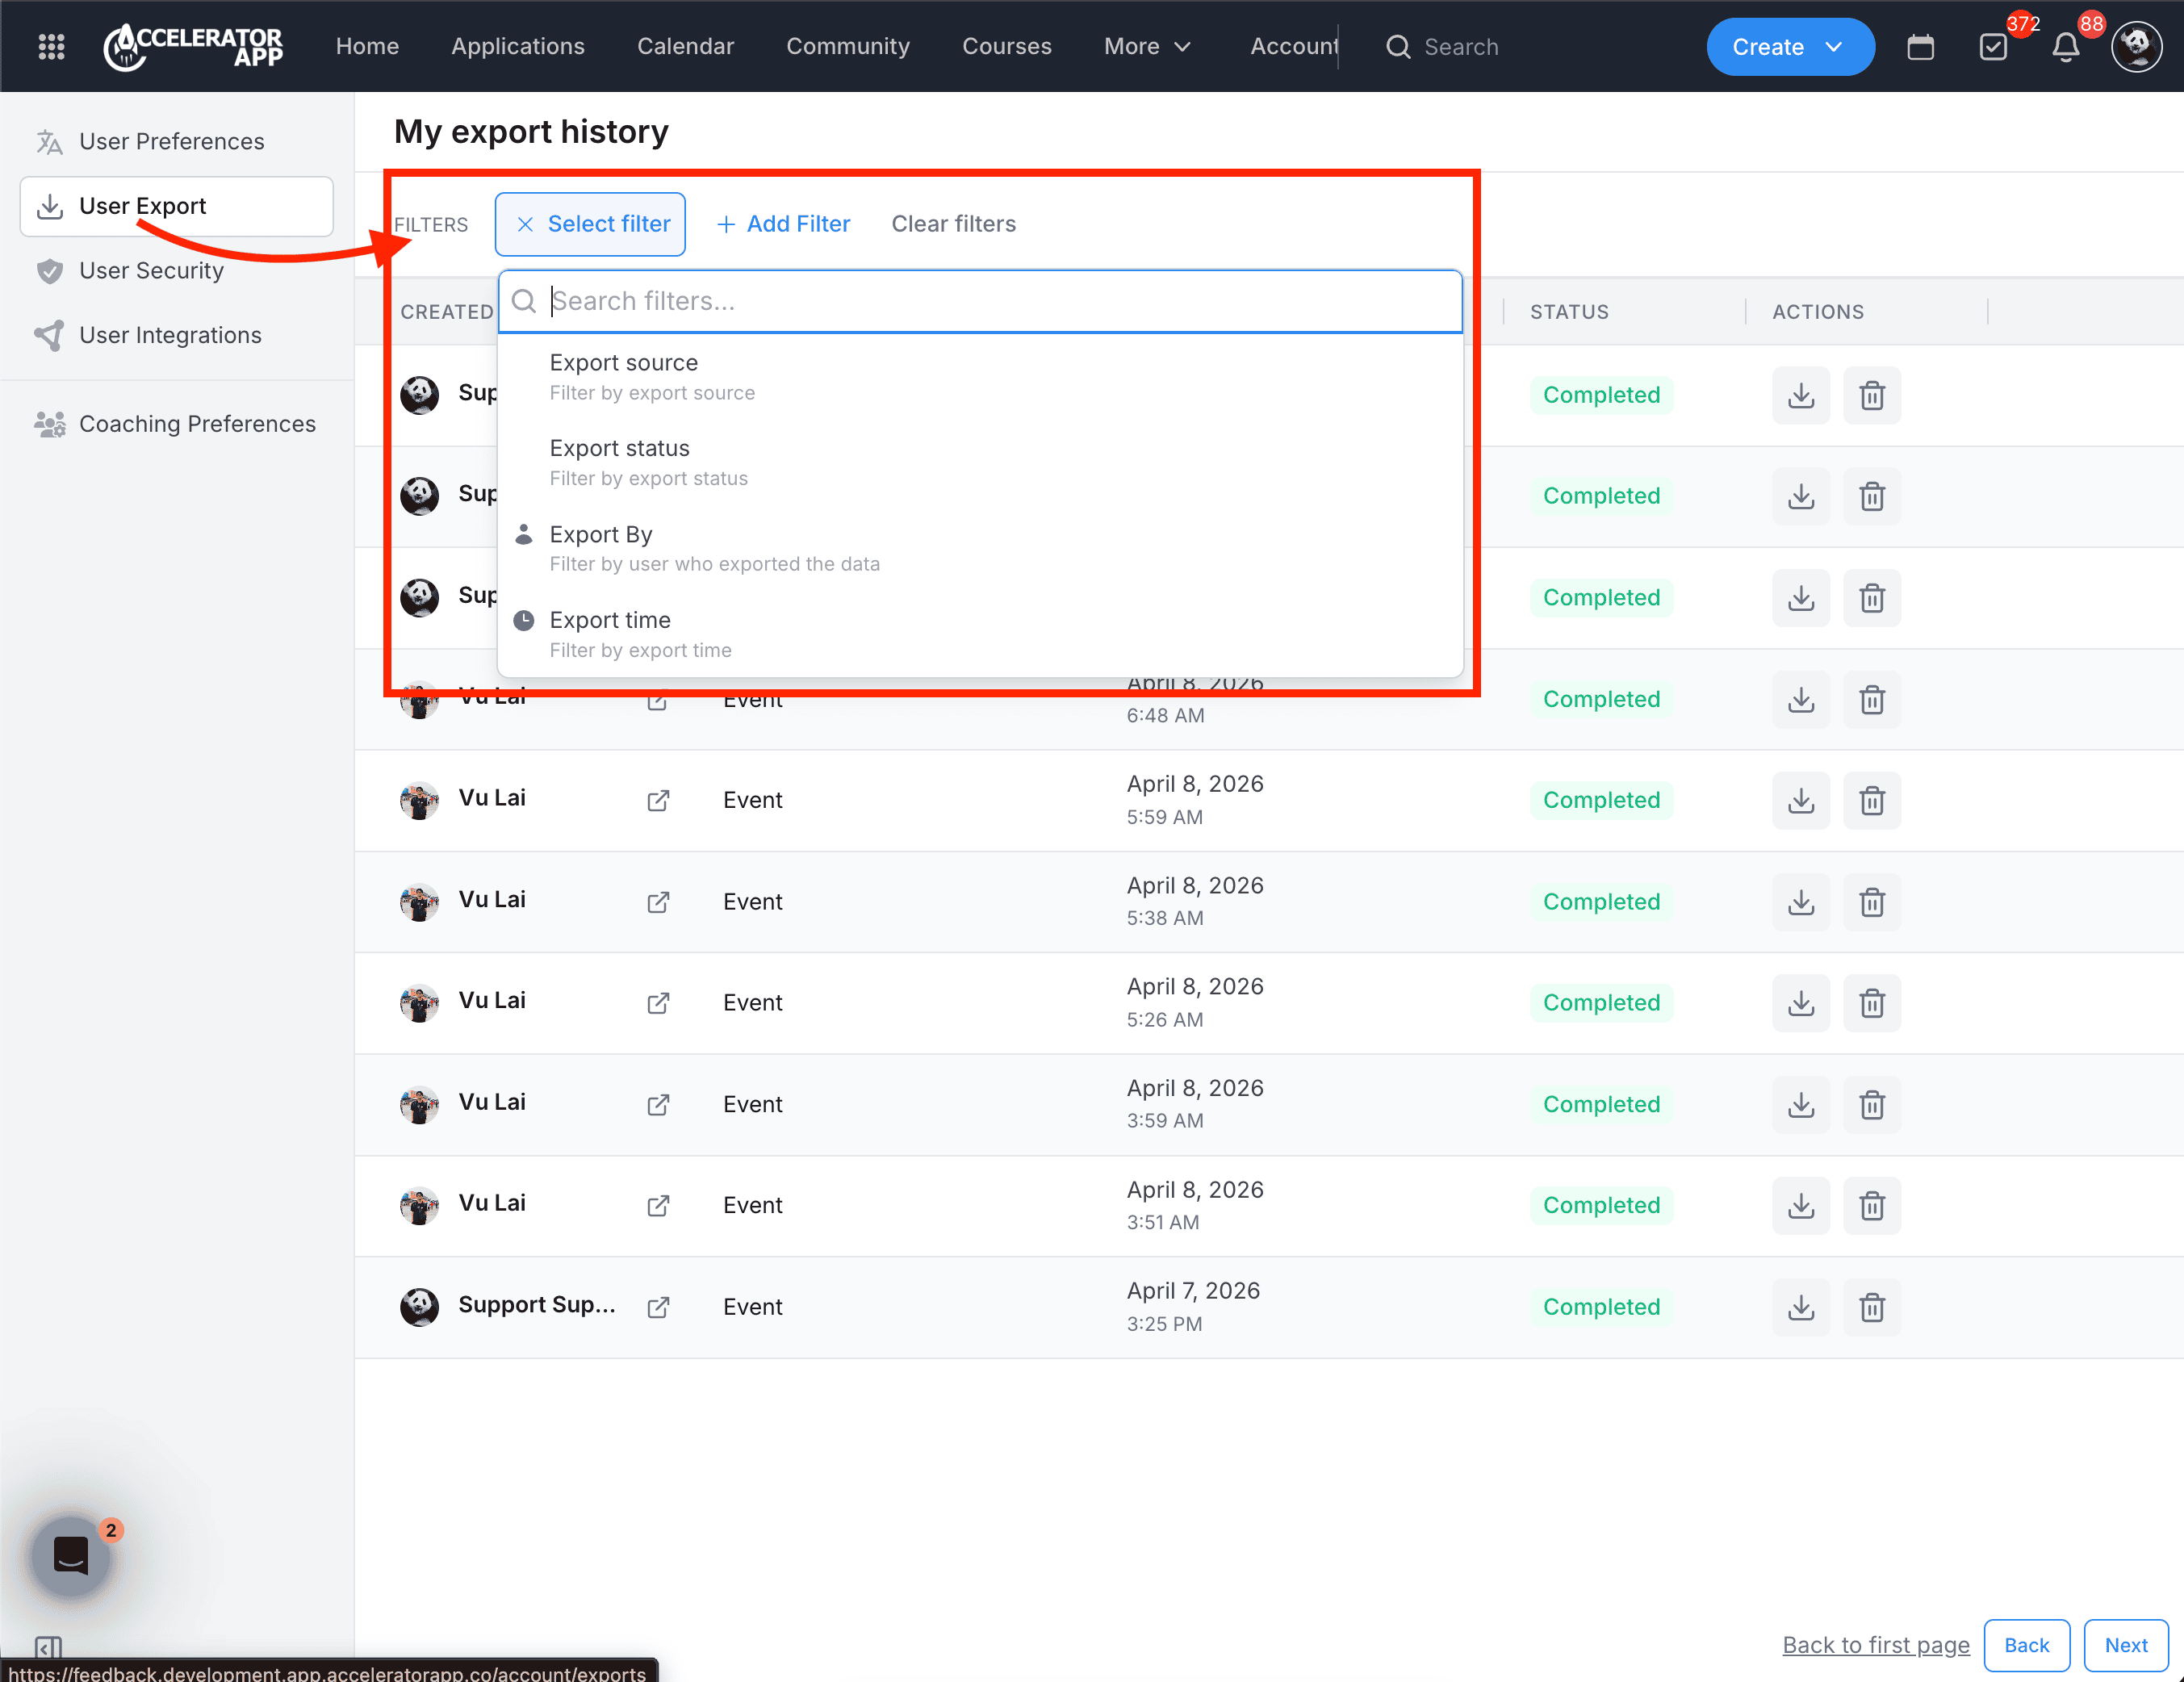The height and width of the screenshot is (1682, 2184).
Task: Download the first completed export
Action: tap(1800, 395)
